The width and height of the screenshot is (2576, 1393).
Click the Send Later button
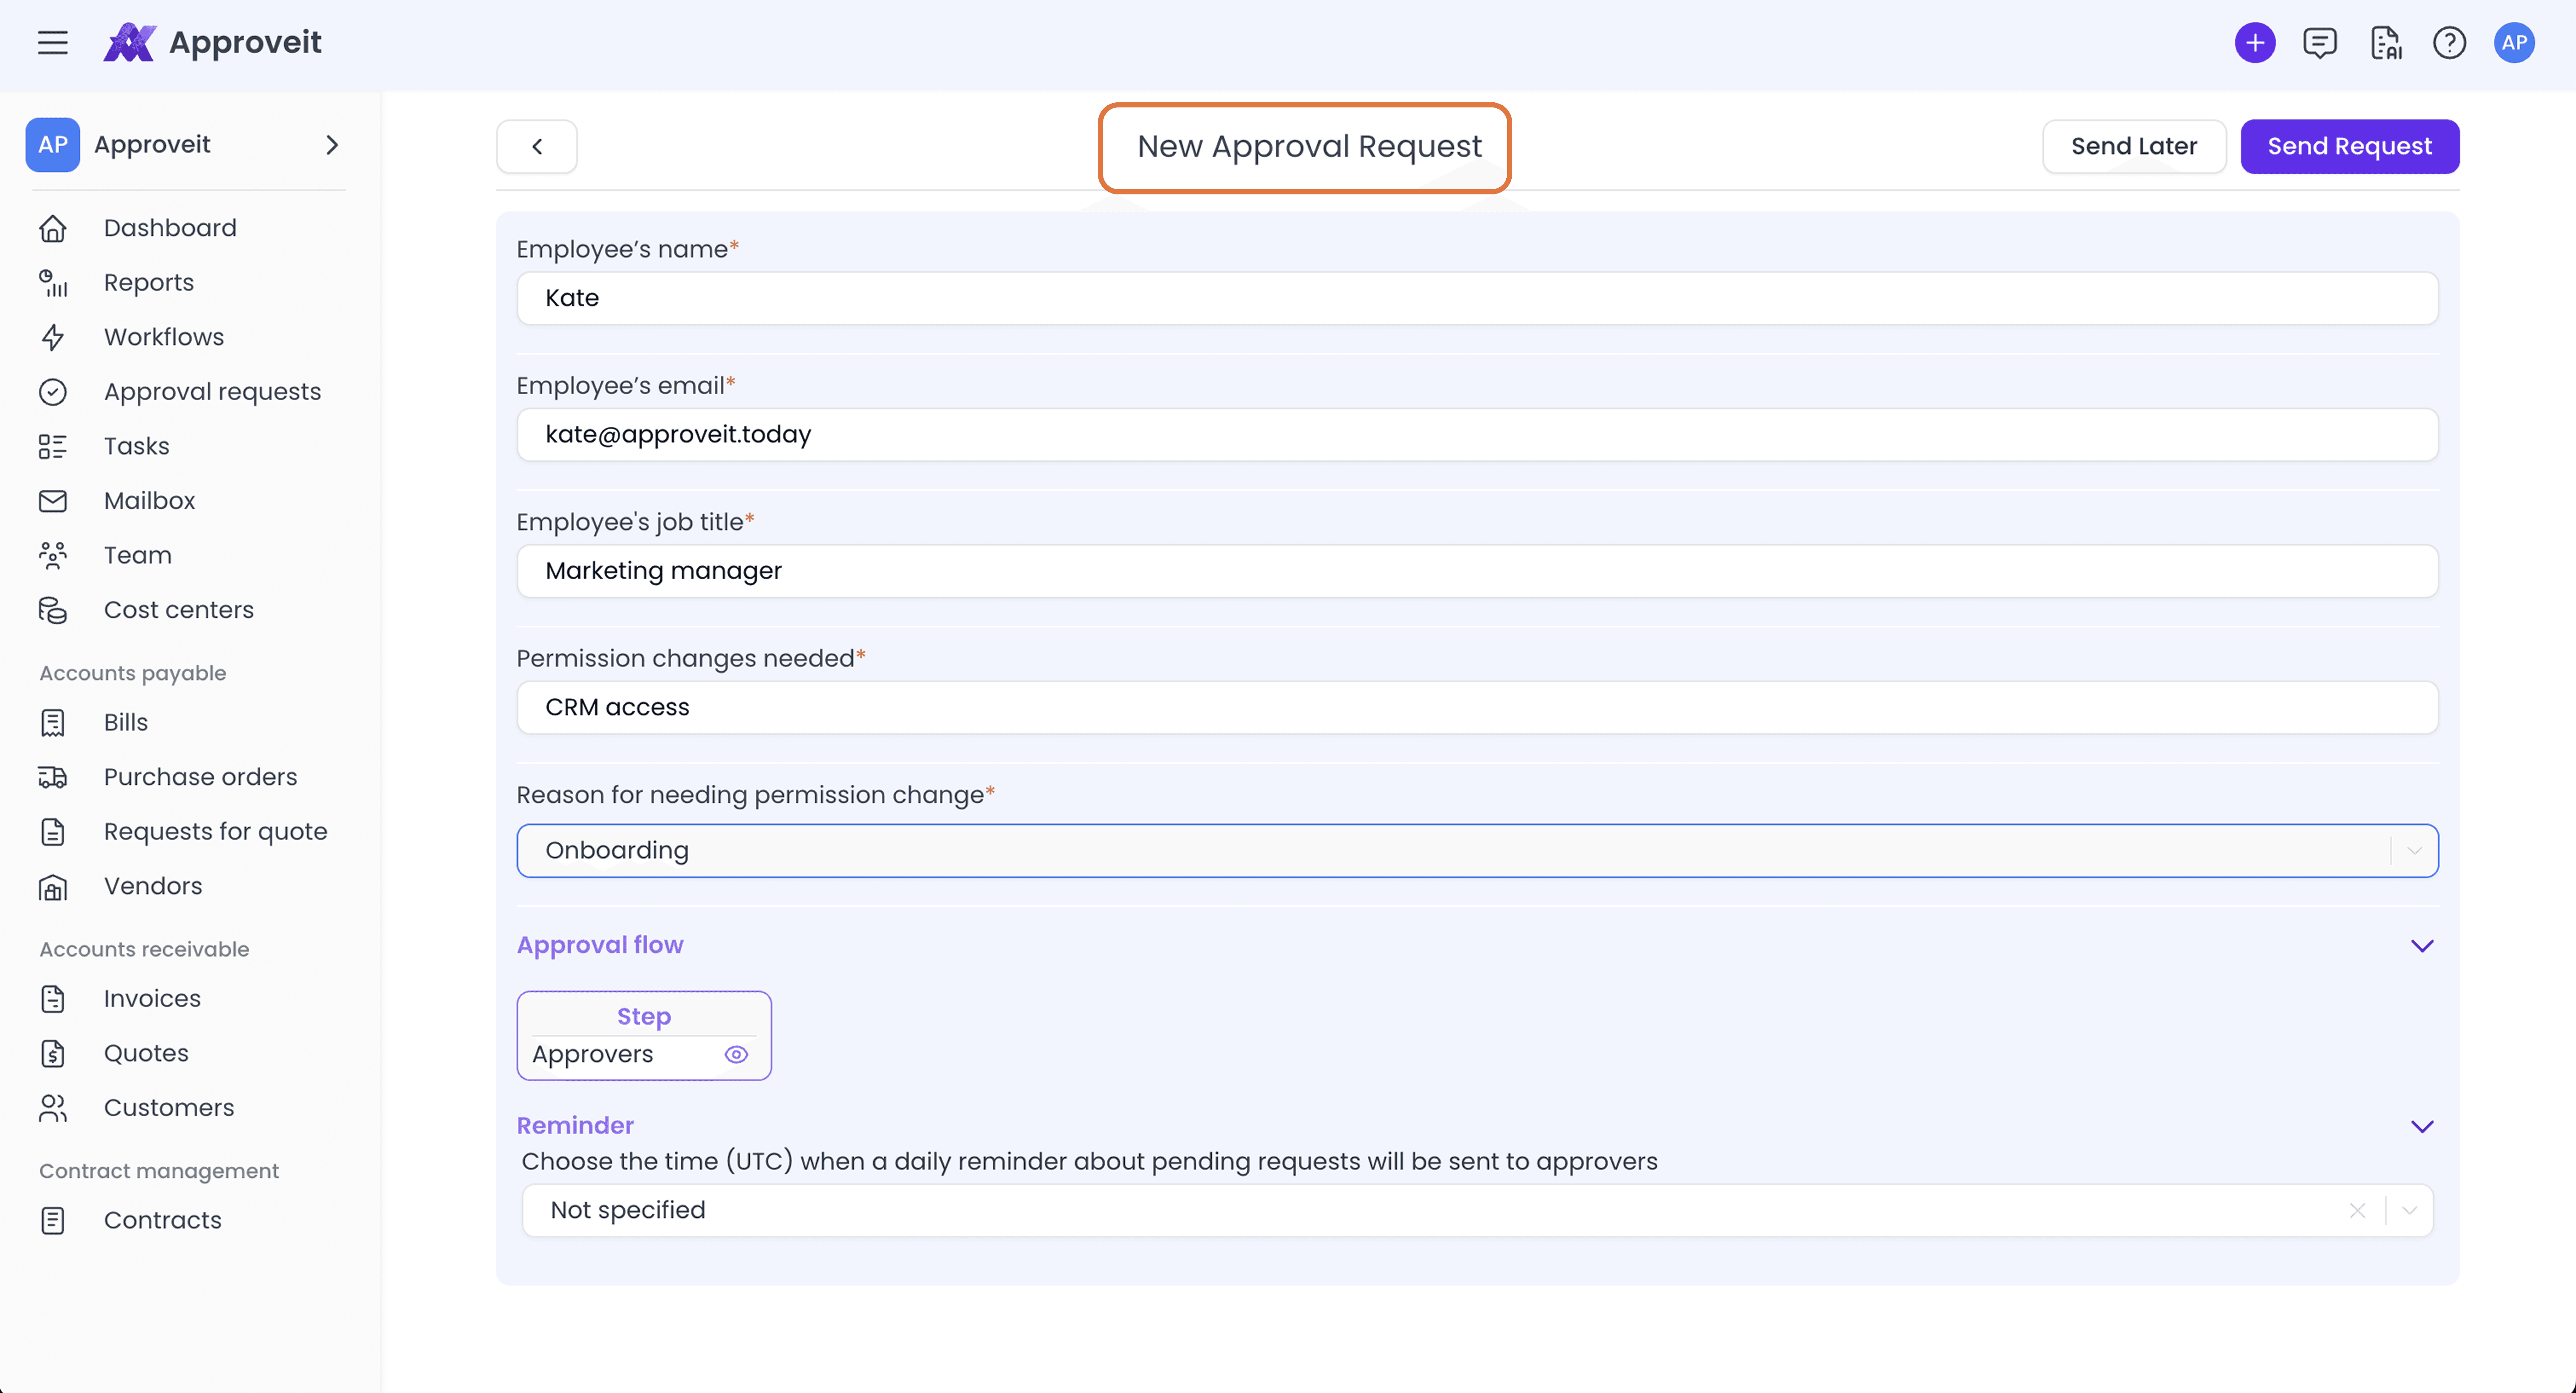[2133, 147]
